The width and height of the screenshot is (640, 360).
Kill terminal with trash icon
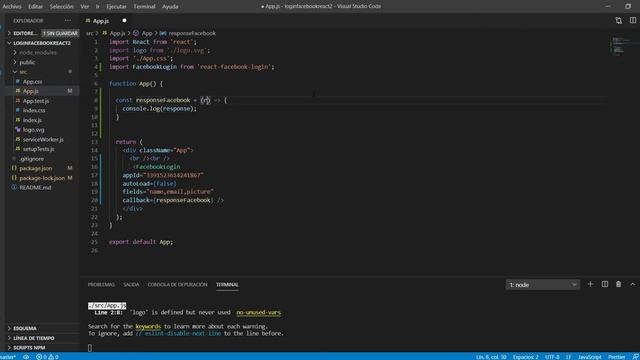618,284
